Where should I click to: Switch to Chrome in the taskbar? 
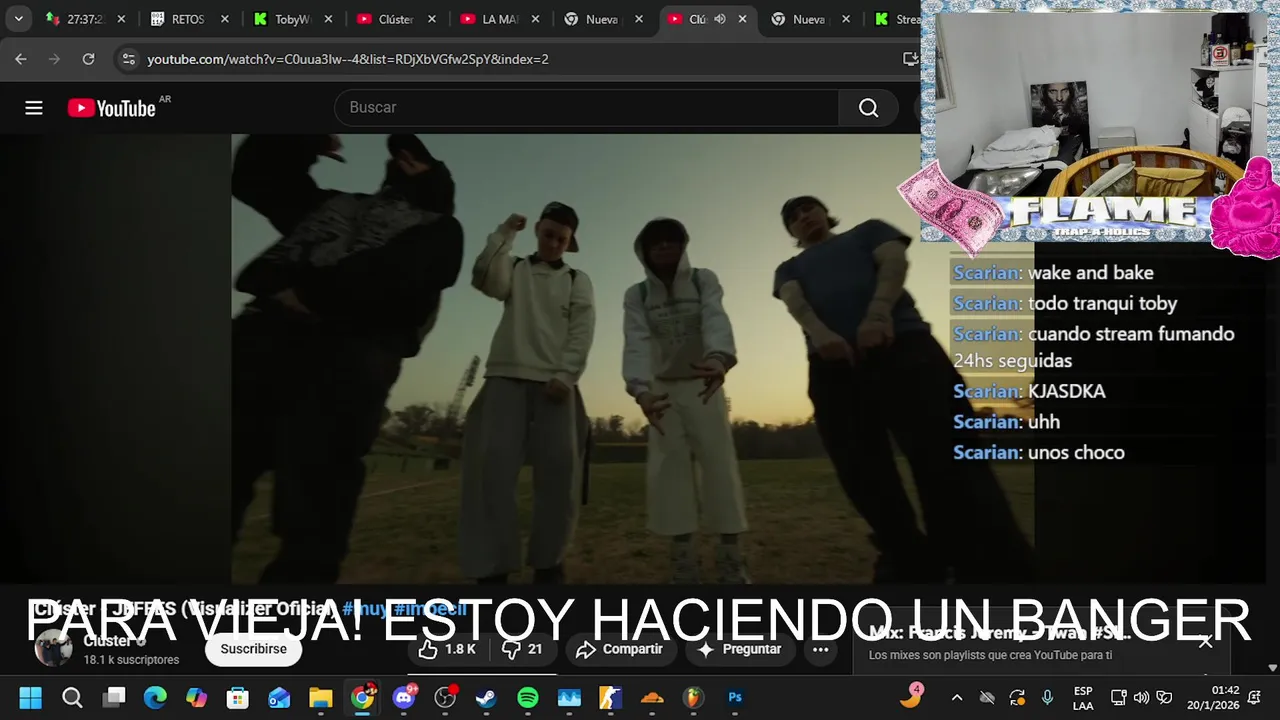point(362,698)
